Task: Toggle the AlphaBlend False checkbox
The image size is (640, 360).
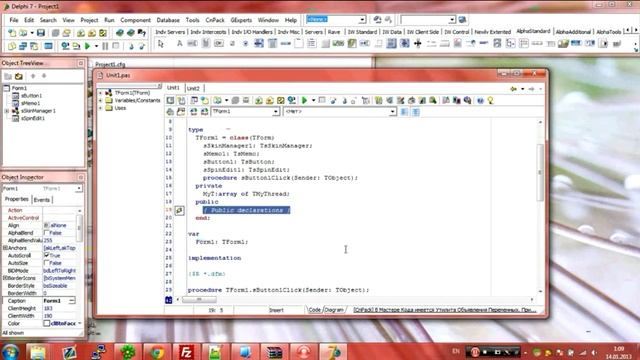Action: point(46,233)
